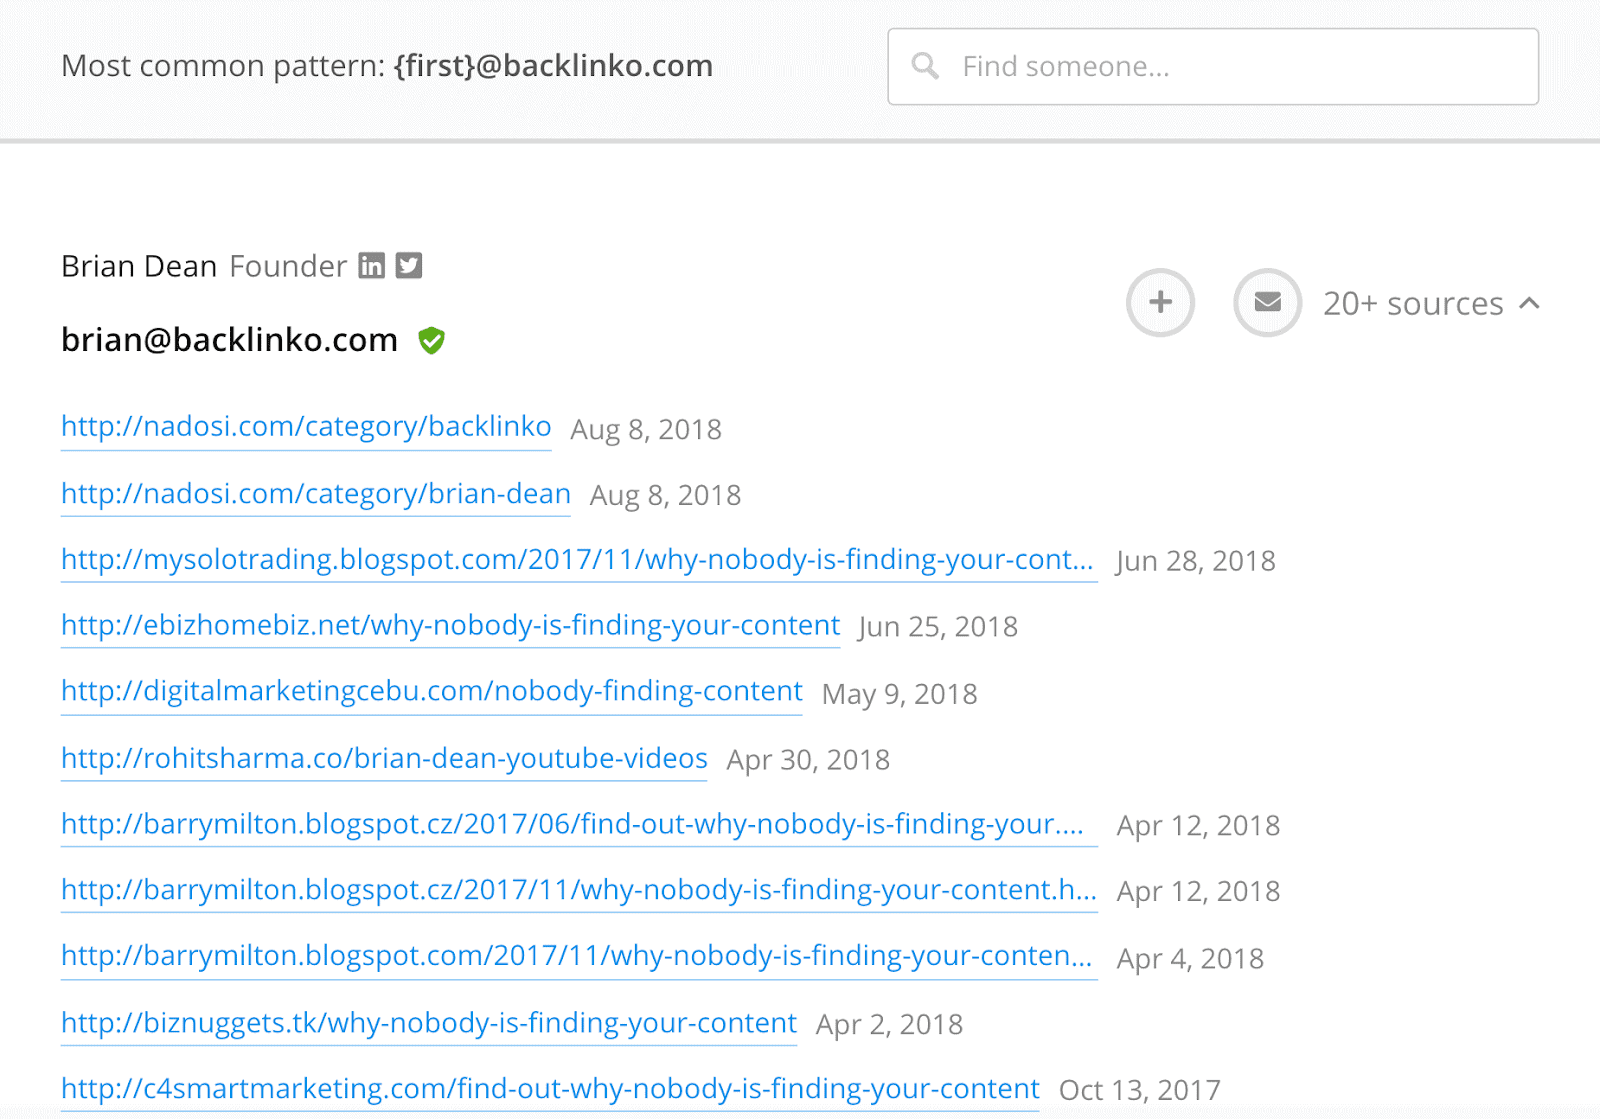Open the mysolotrading.blogspot.com source link

pyautogui.click(x=578, y=560)
